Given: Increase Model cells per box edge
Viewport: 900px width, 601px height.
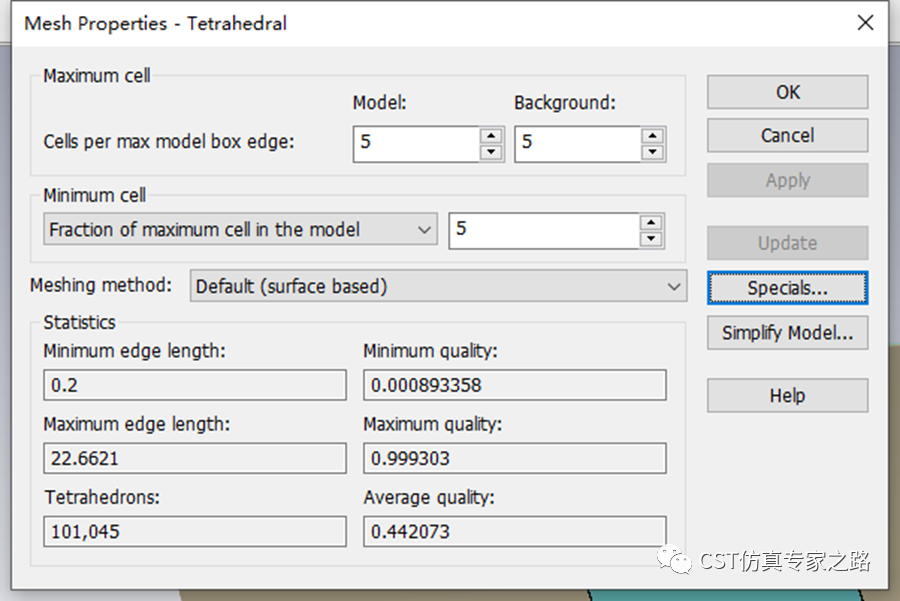Looking at the screenshot, I should (491, 135).
